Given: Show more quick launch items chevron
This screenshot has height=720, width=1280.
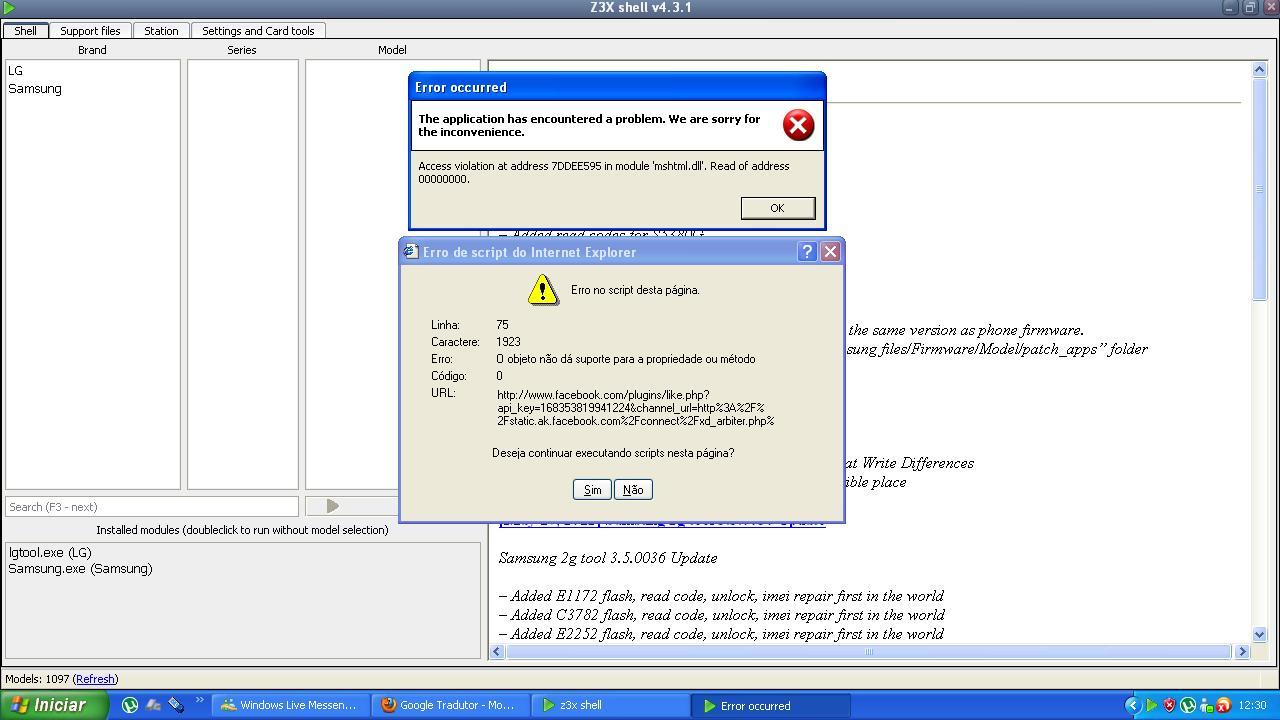Looking at the screenshot, I should [199, 701].
